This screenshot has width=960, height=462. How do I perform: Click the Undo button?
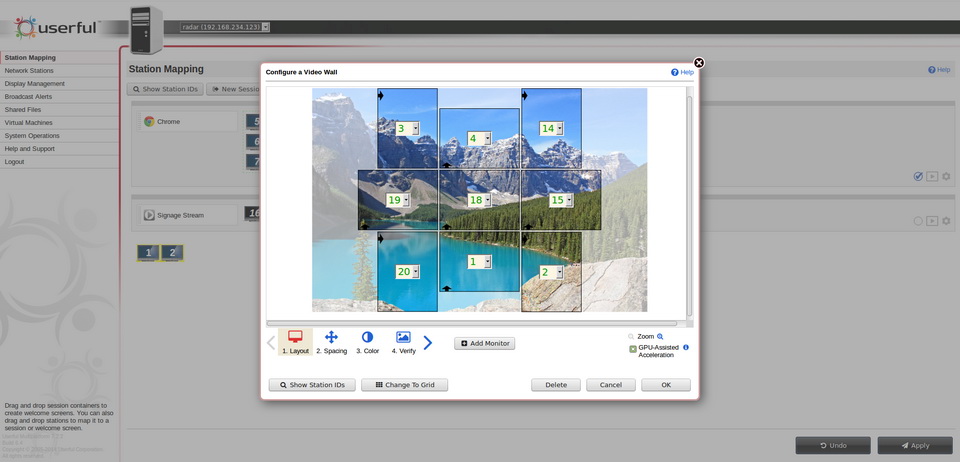[833, 445]
